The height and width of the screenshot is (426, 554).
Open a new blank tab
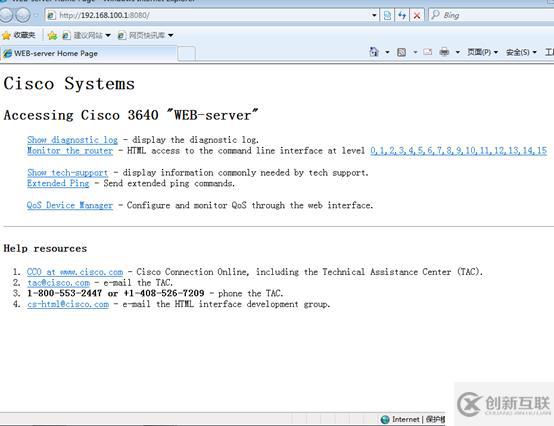click(186, 54)
